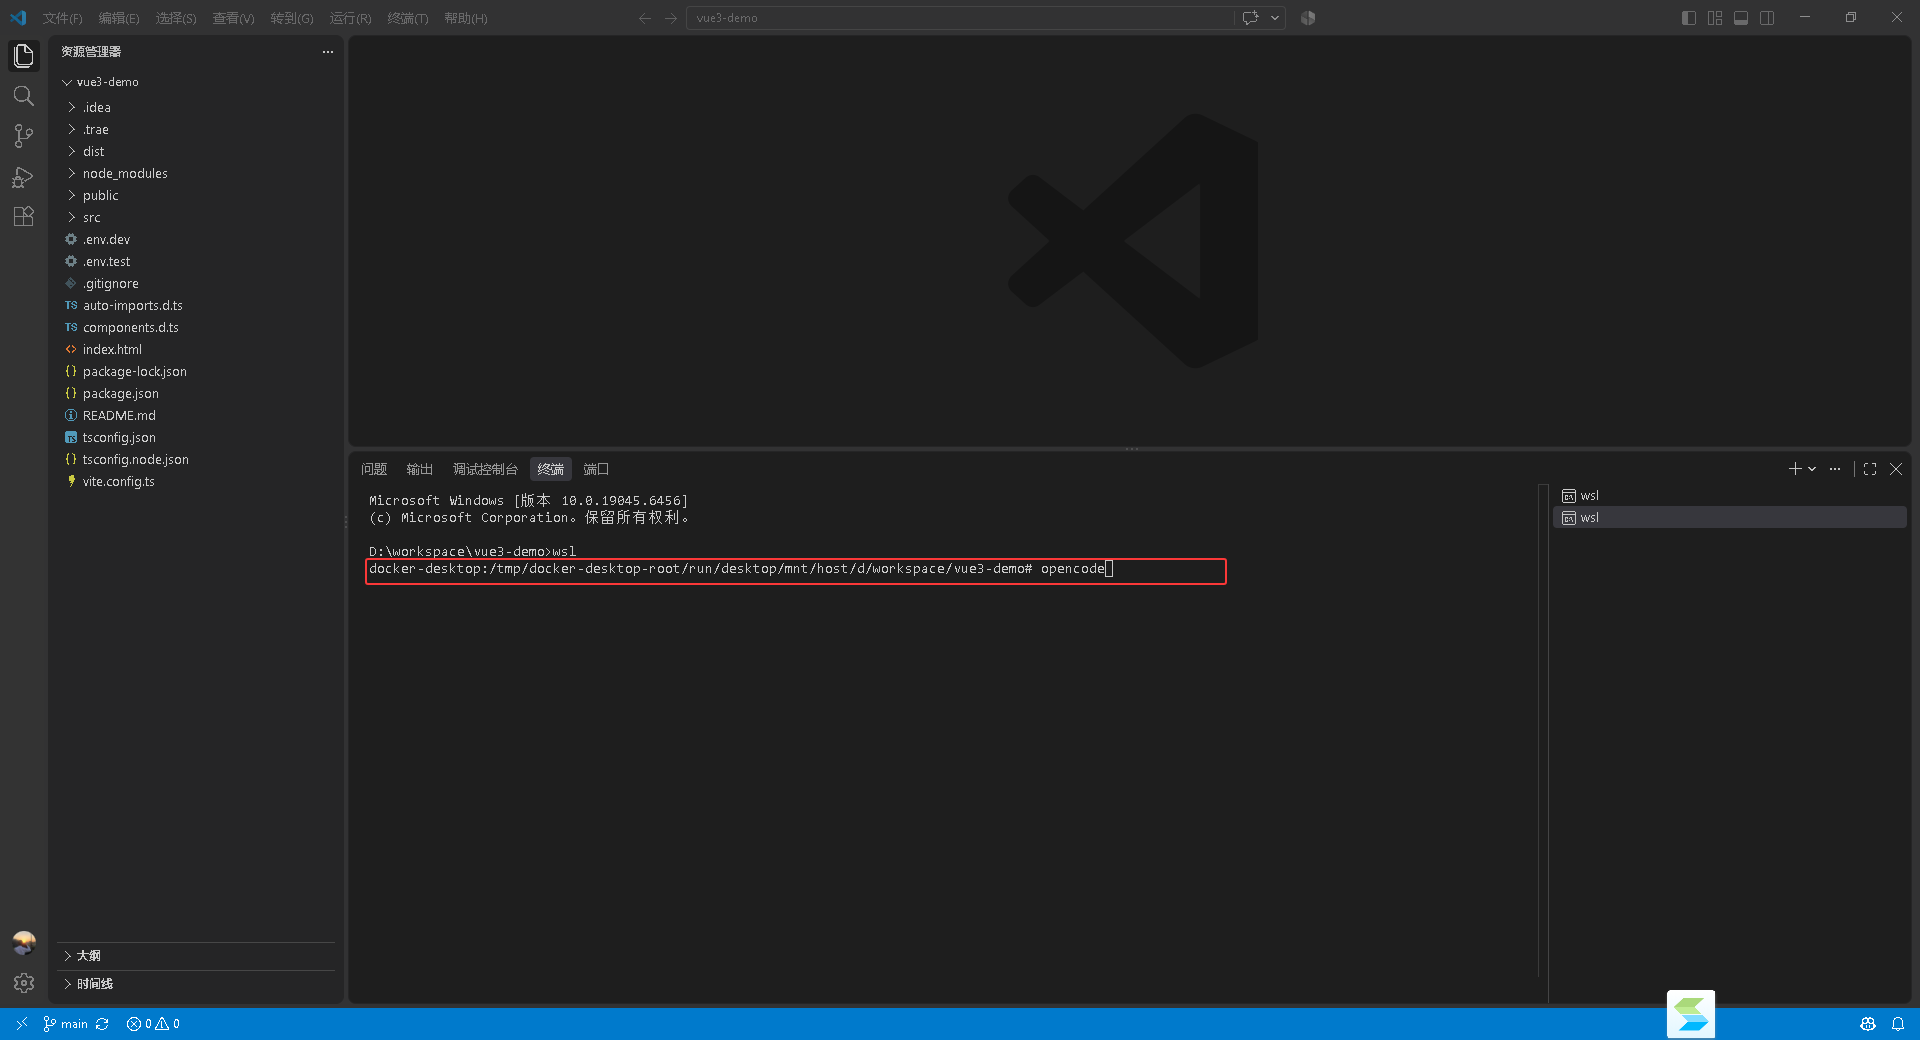
Task: Open the 查看(V) menu
Action: 233,18
